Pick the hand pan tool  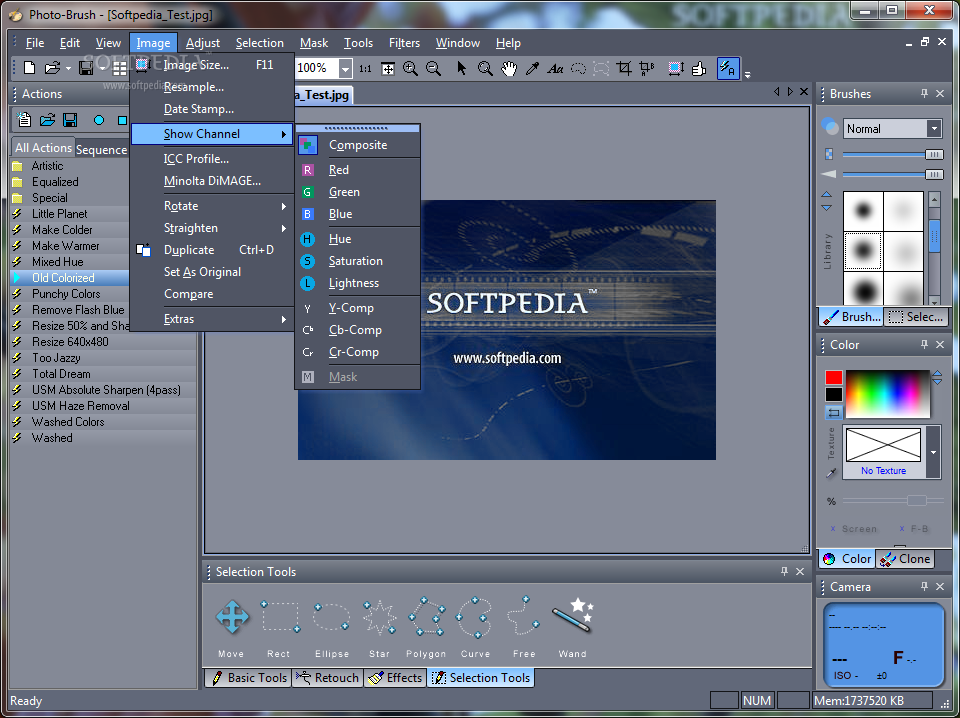(x=509, y=69)
